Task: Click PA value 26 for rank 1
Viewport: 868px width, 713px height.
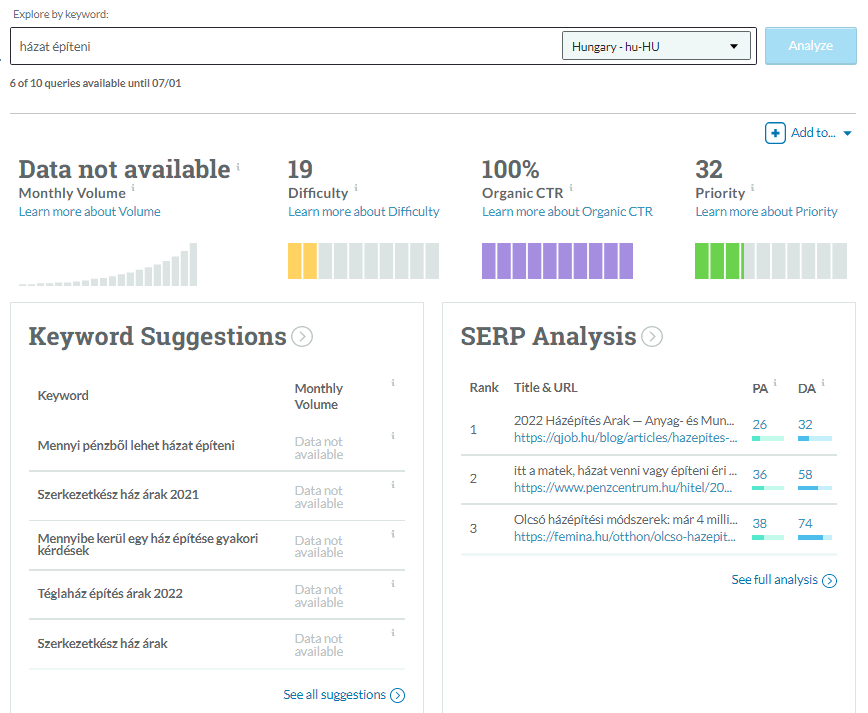Action: point(760,425)
